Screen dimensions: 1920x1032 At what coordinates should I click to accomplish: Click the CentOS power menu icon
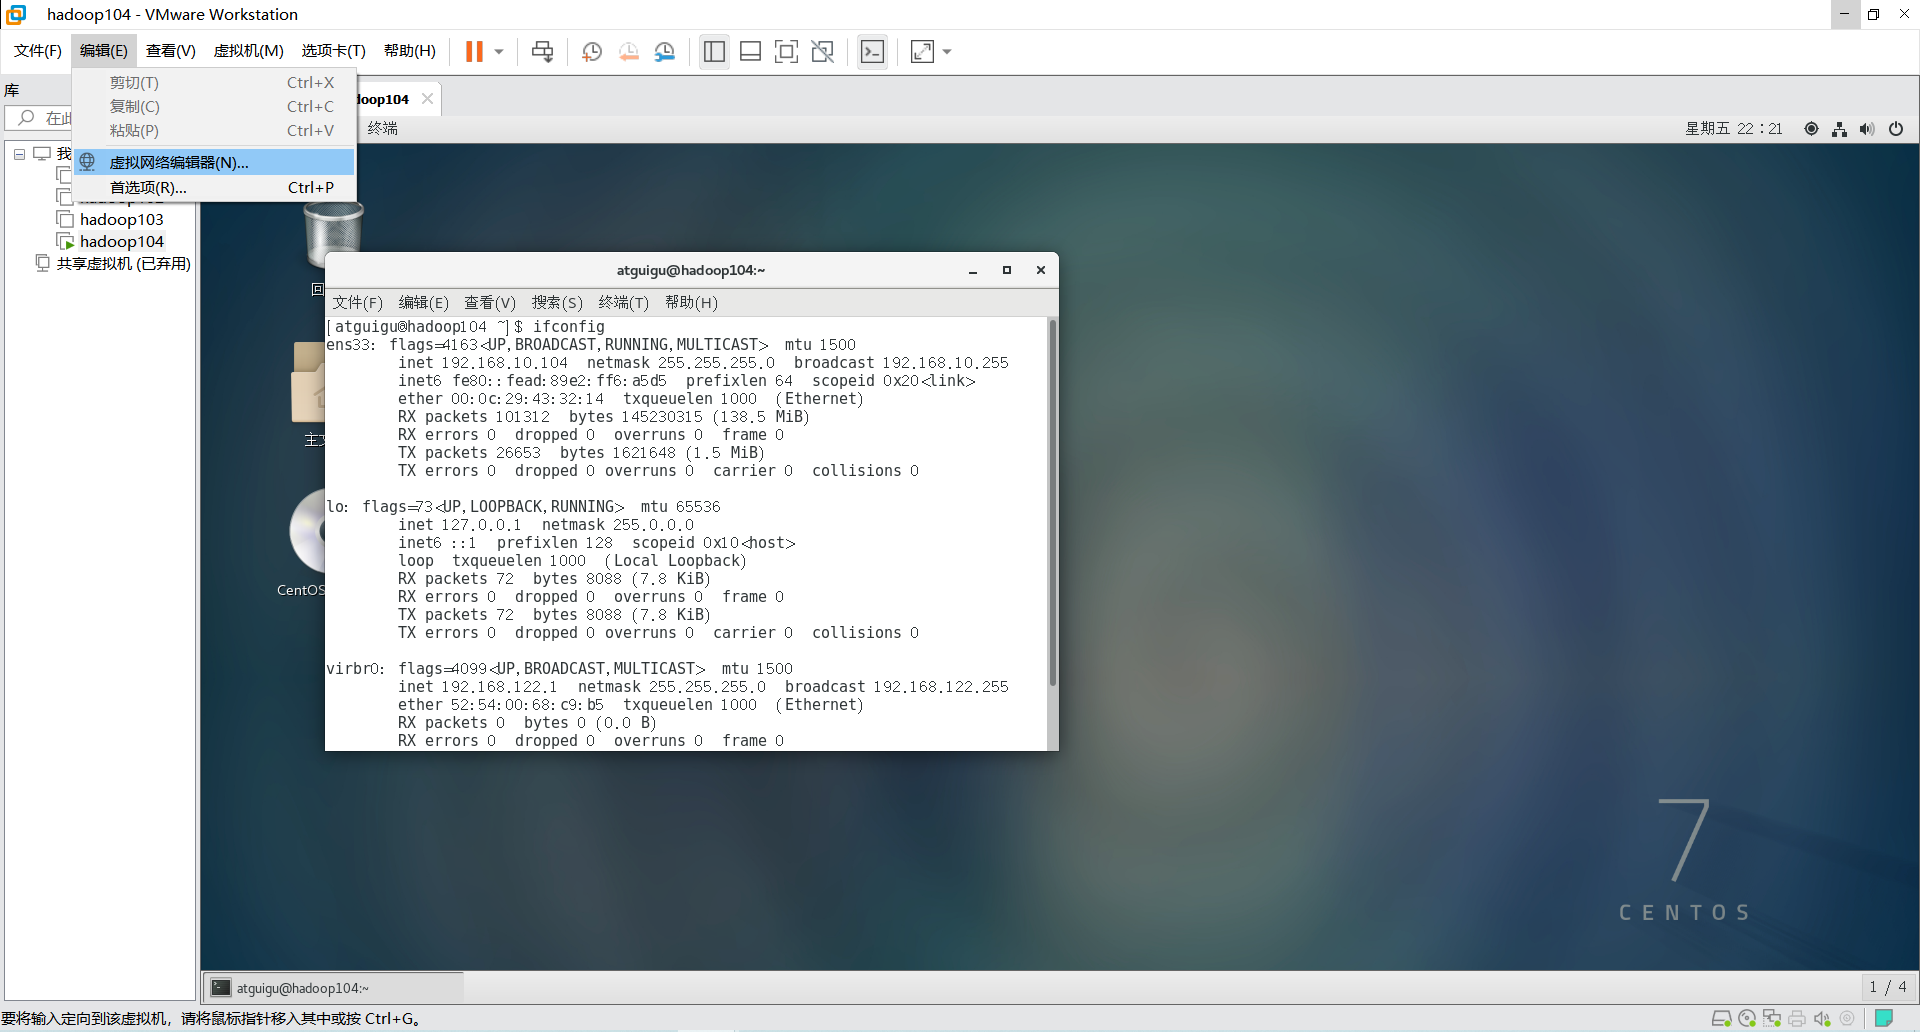(x=1896, y=128)
